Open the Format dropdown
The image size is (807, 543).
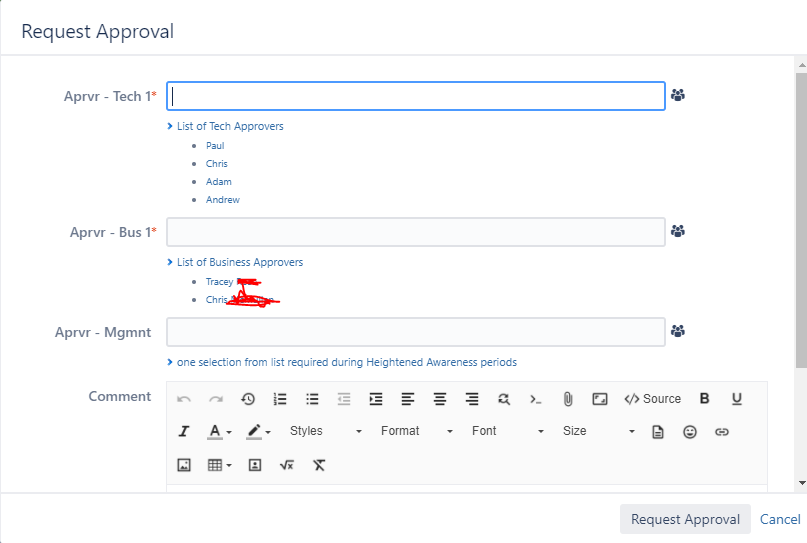pyautogui.click(x=417, y=431)
